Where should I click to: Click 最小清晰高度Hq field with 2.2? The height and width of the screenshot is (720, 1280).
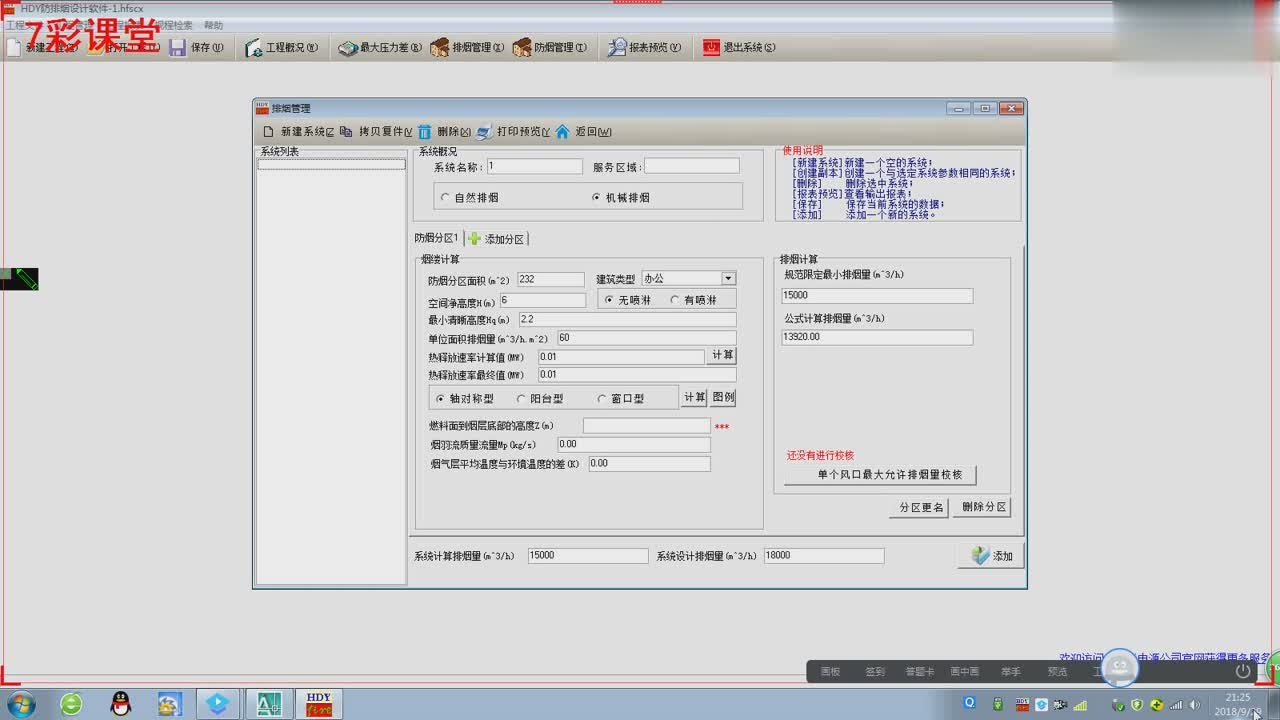(627, 320)
